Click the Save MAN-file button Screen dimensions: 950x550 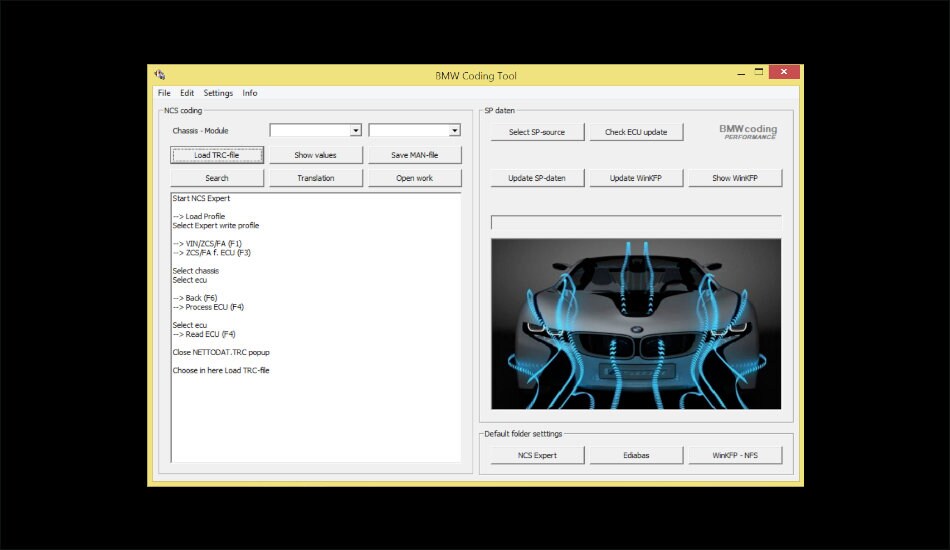pos(414,155)
